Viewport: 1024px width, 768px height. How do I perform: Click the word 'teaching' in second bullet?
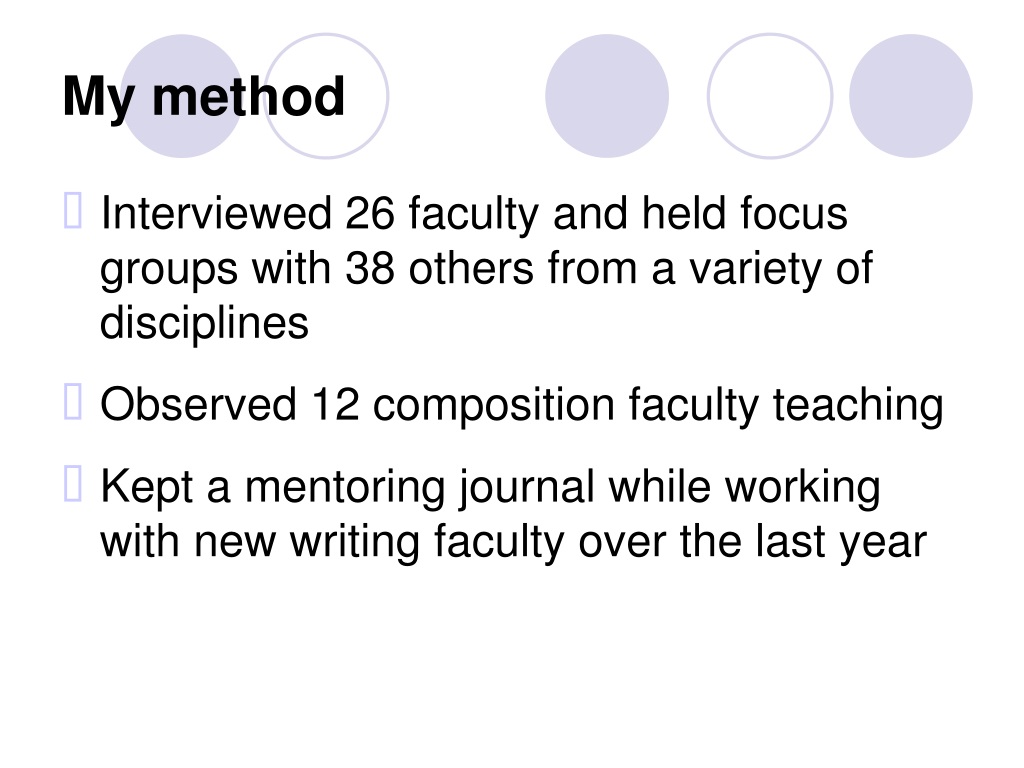click(858, 406)
